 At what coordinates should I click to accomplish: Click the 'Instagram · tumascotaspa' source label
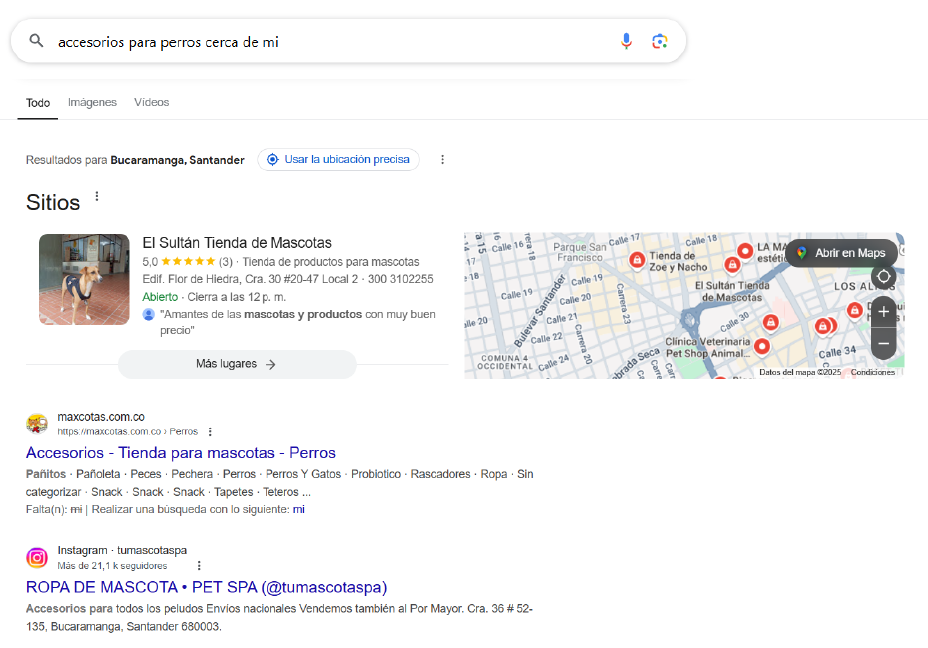pos(122,550)
